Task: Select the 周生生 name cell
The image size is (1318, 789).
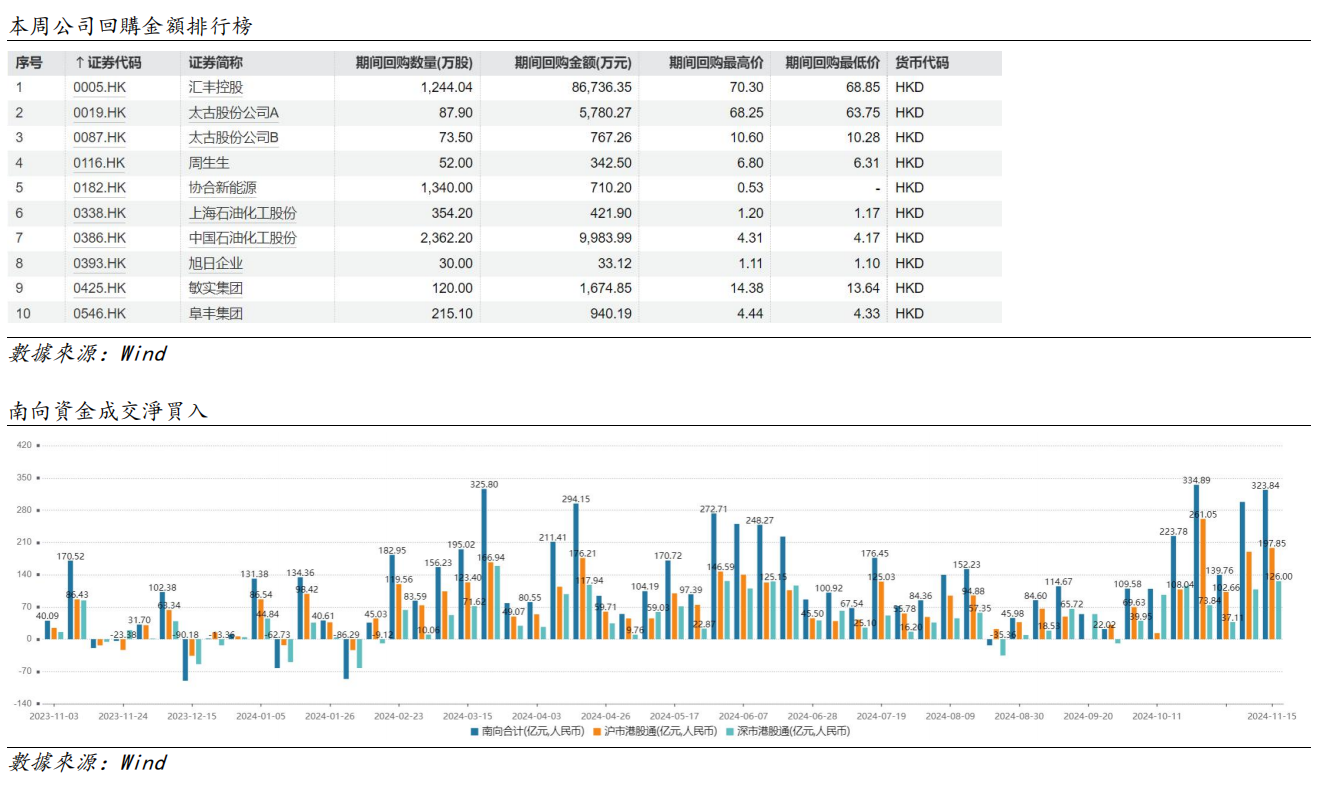Action: click(x=207, y=163)
